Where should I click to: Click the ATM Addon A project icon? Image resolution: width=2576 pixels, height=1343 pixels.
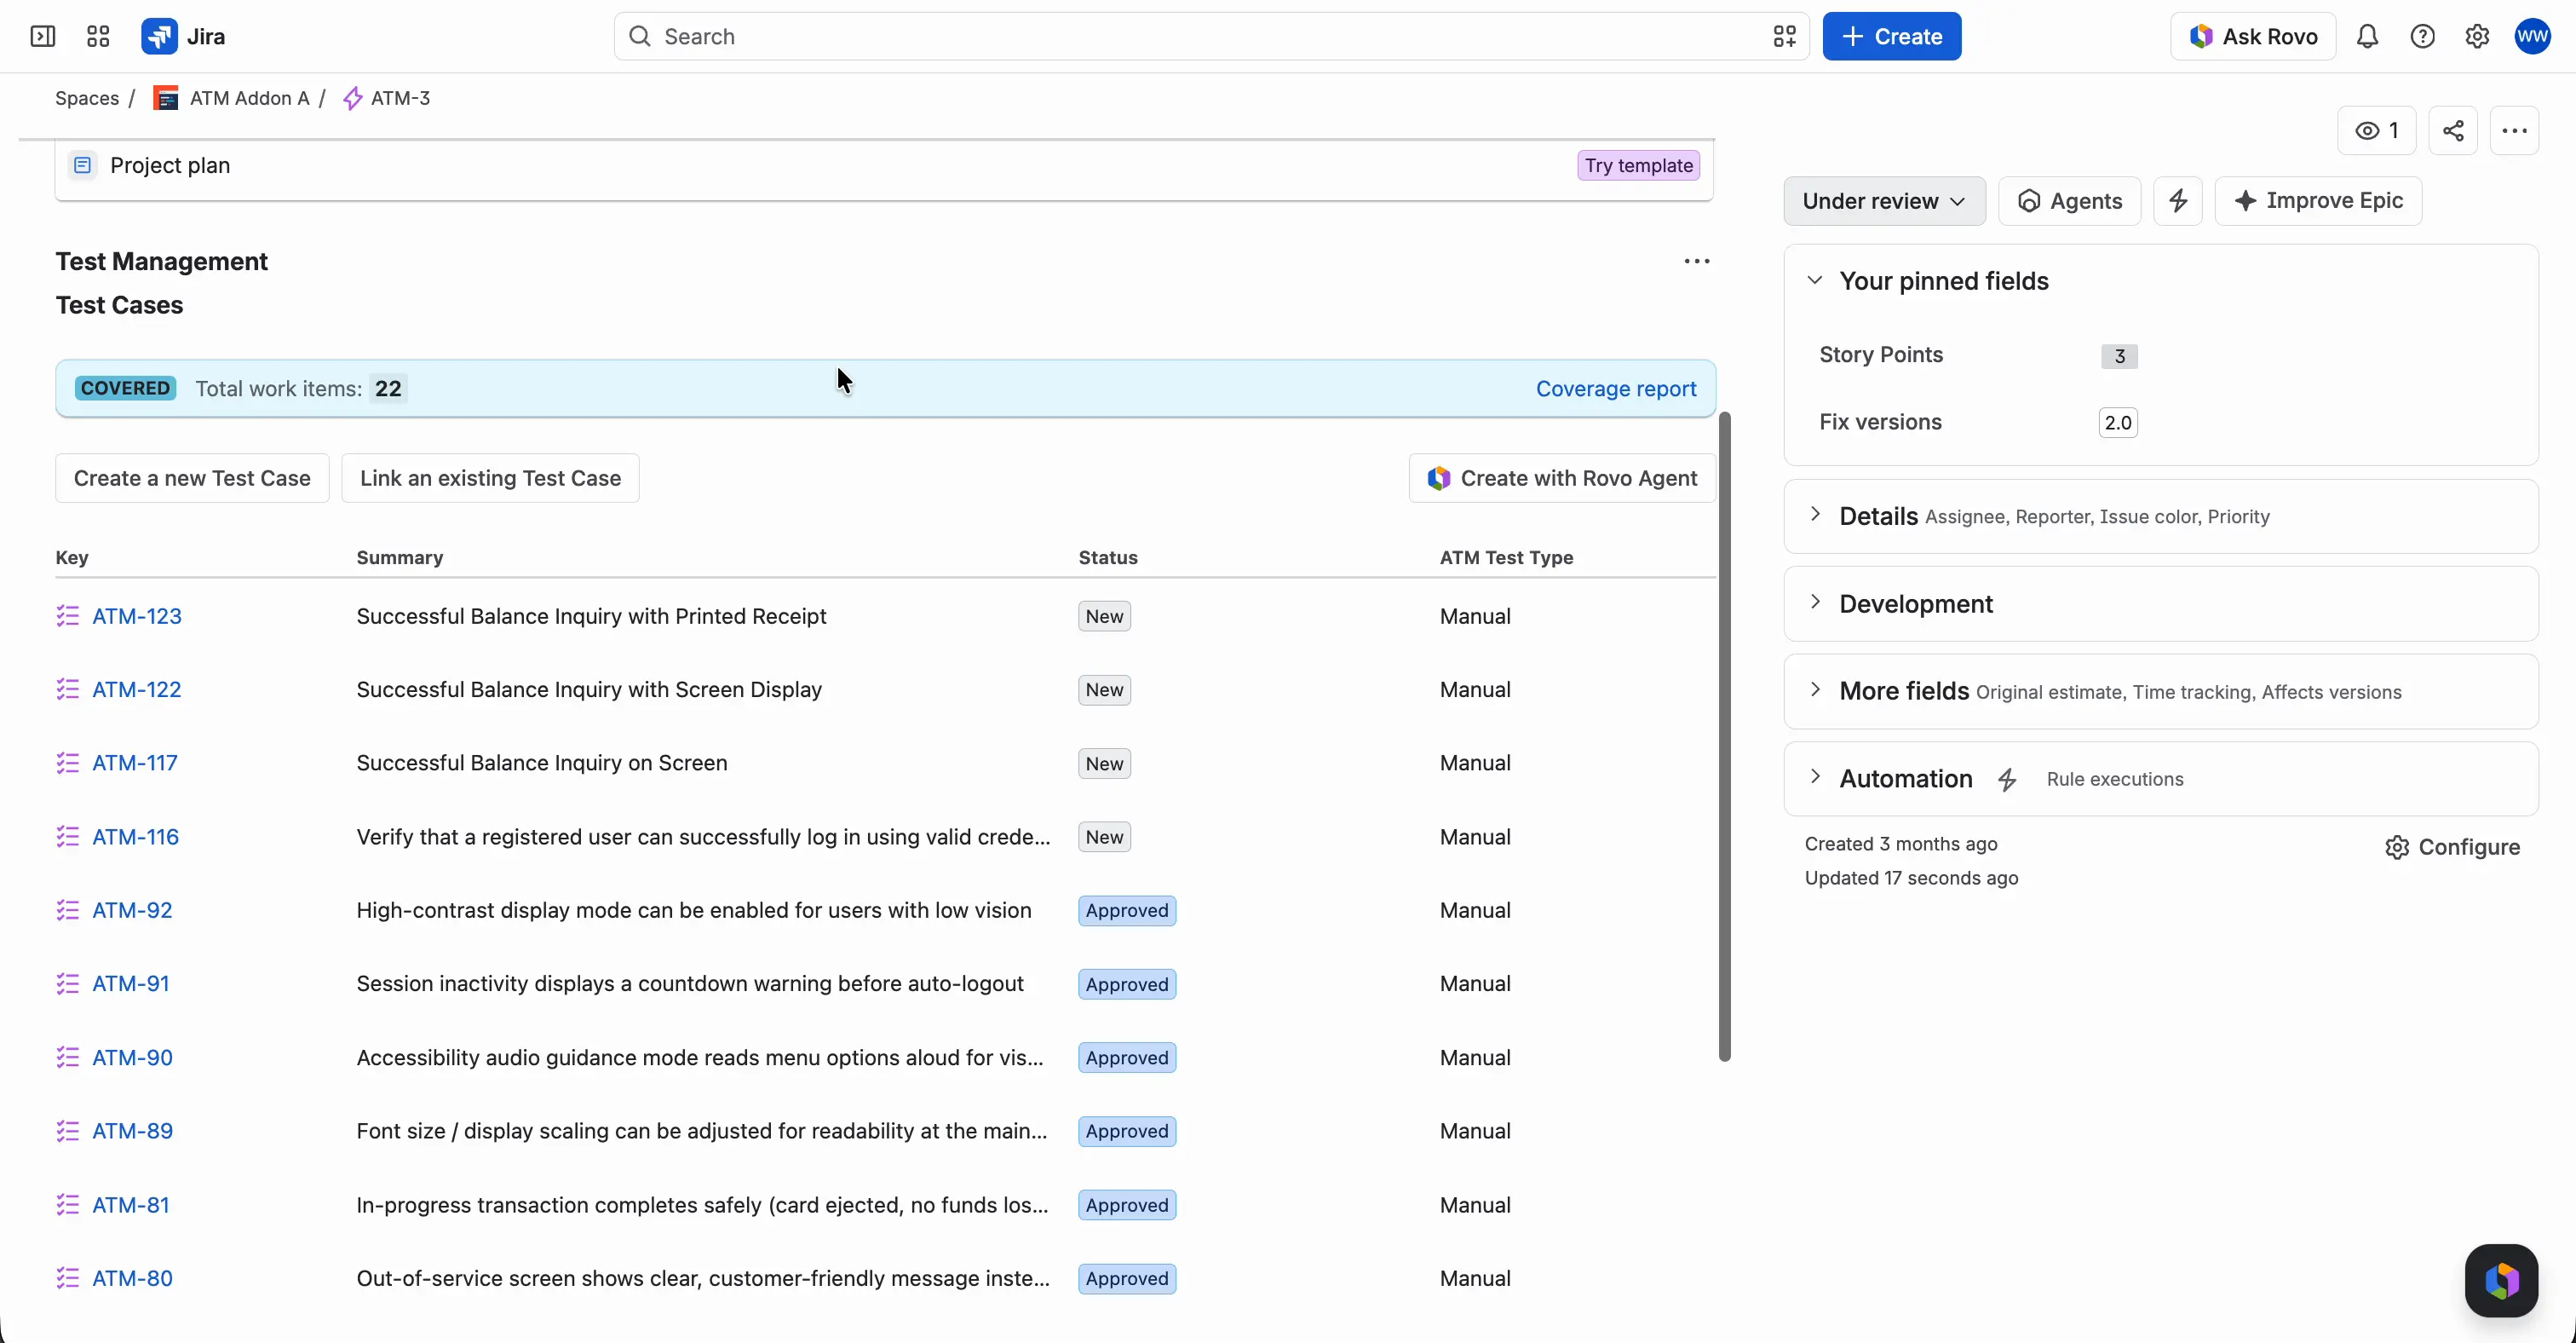click(x=166, y=98)
